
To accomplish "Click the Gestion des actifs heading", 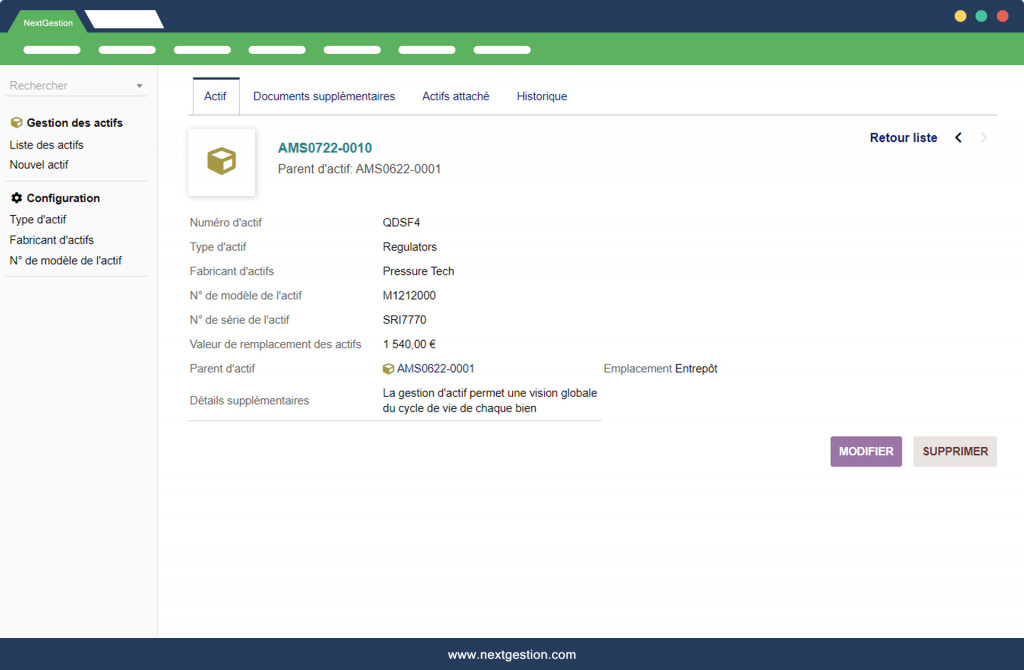I will 74,123.
